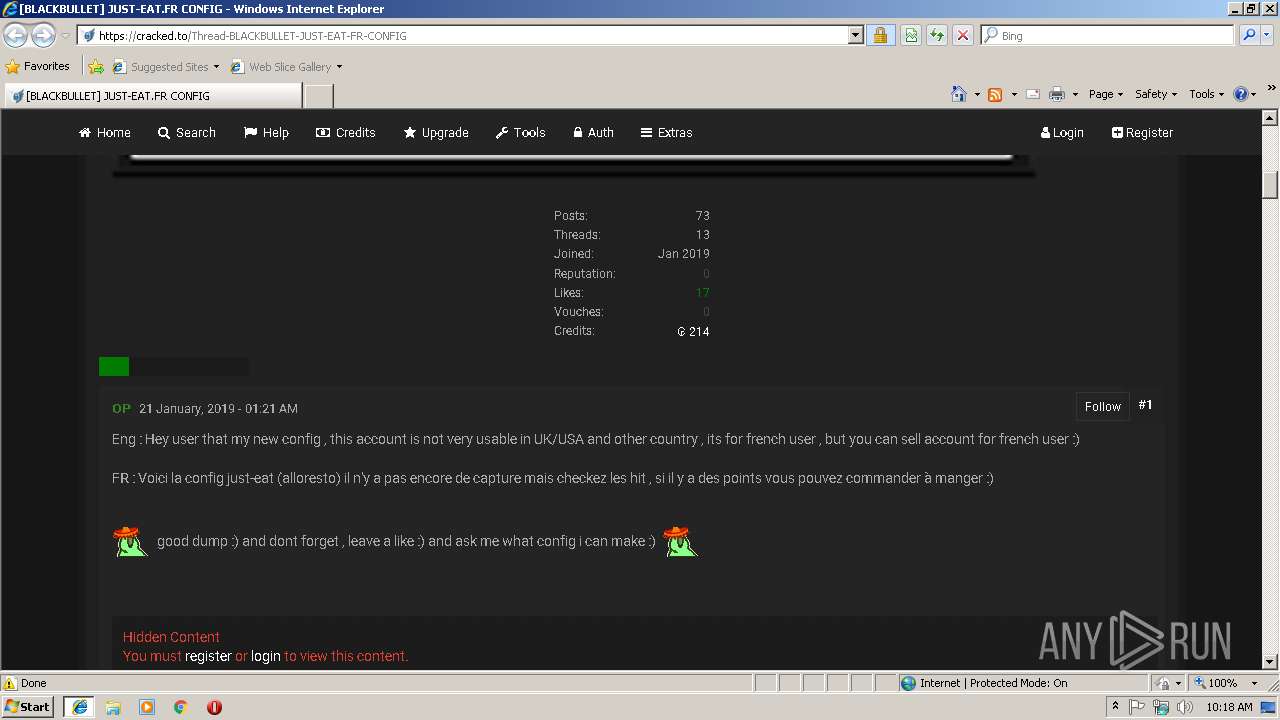Click the Credits value 214
The image size is (1280, 720).
[694, 331]
